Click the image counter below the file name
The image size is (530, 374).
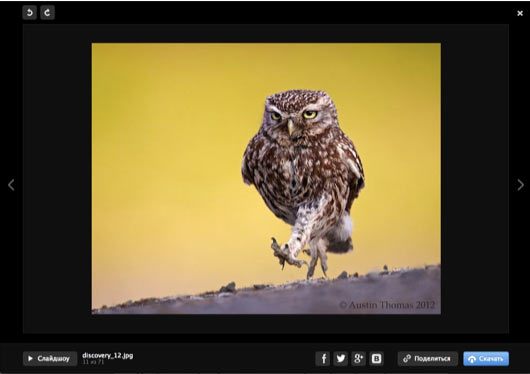coord(93,362)
